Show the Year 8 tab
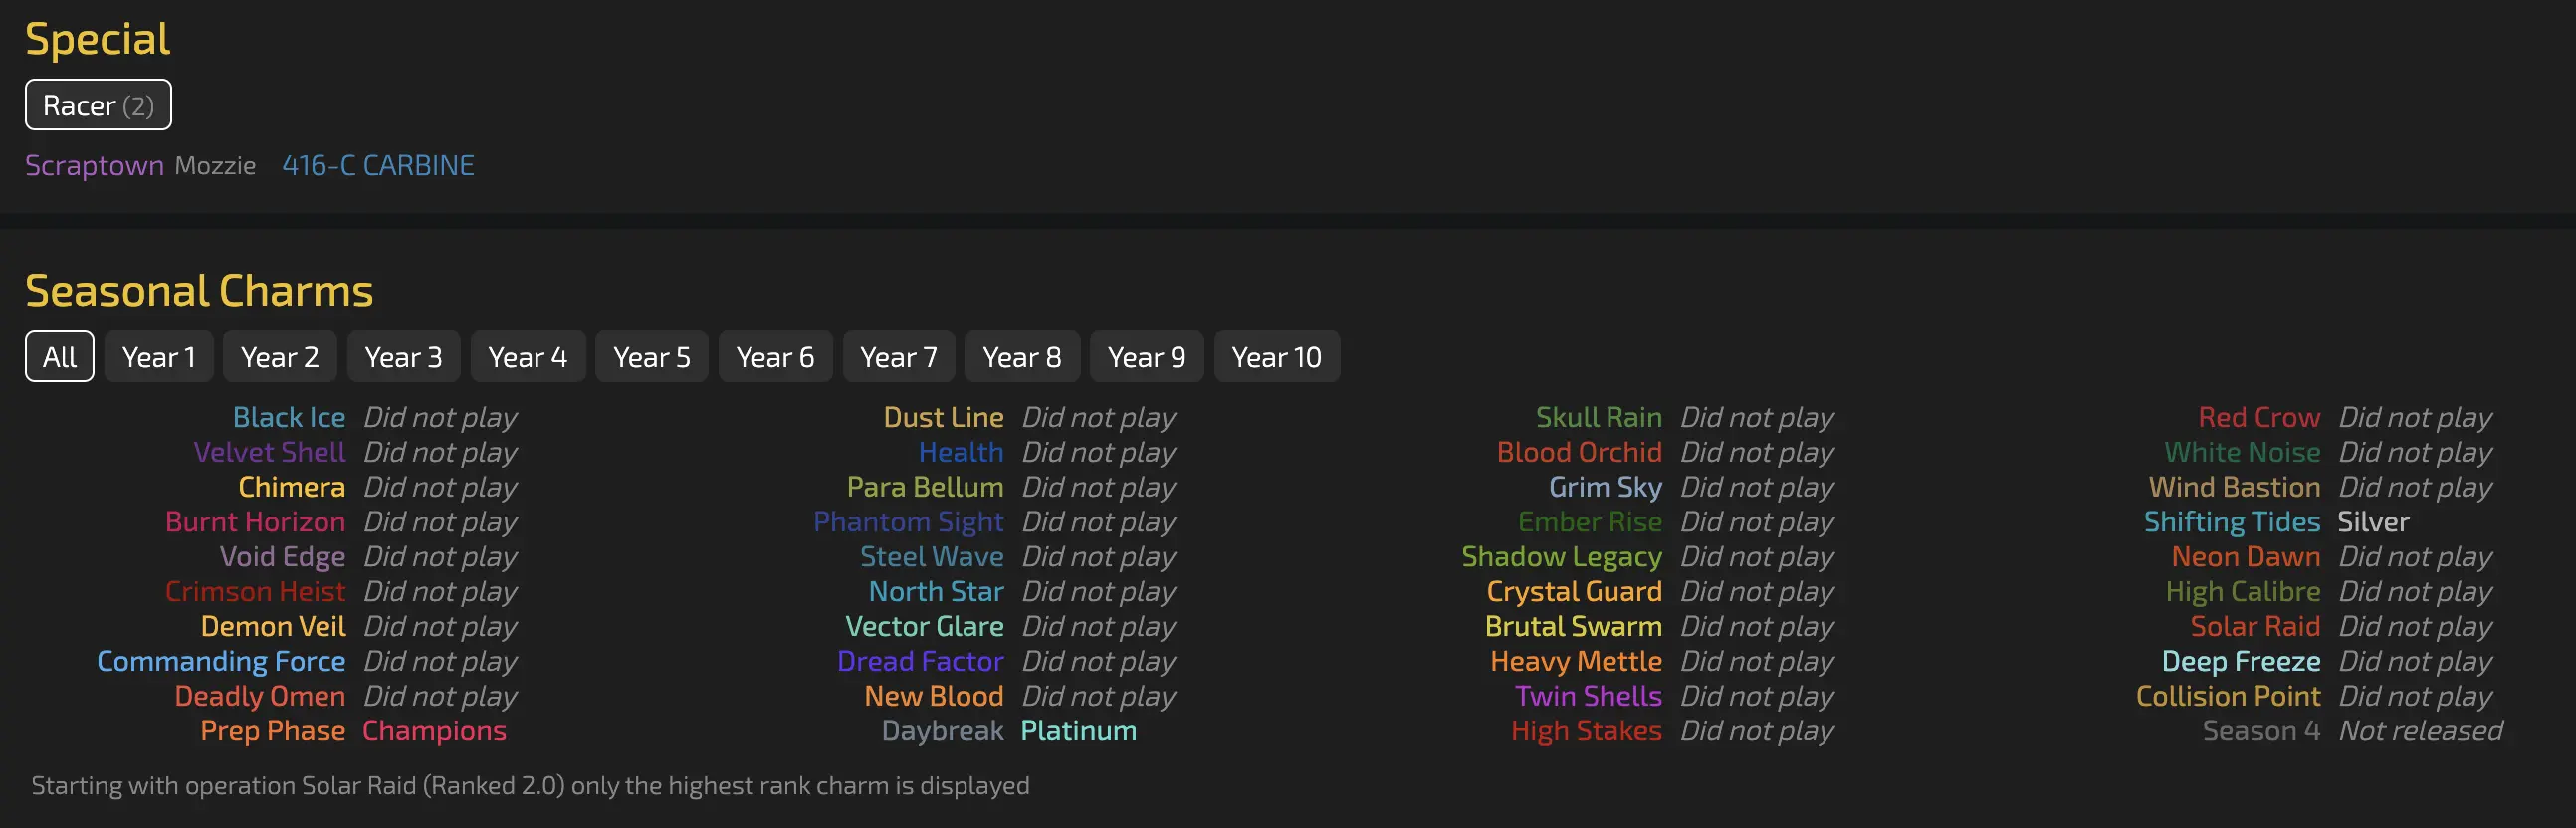This screenshot has height=828, width=2576. pyautogui.click(x=1021, y=357)
